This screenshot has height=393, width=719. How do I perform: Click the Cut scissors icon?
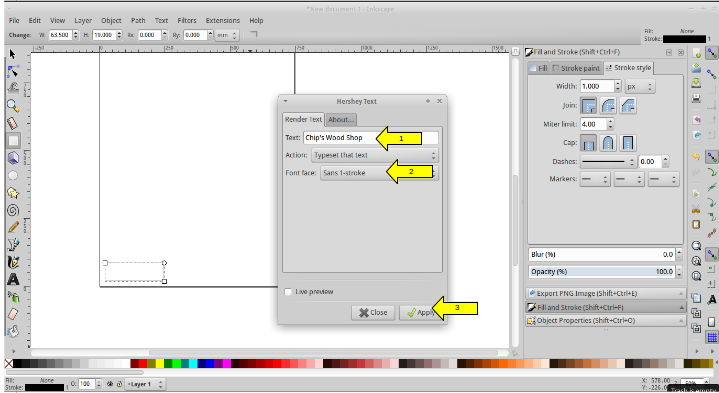pyautogui.click(x=696, y=209)
